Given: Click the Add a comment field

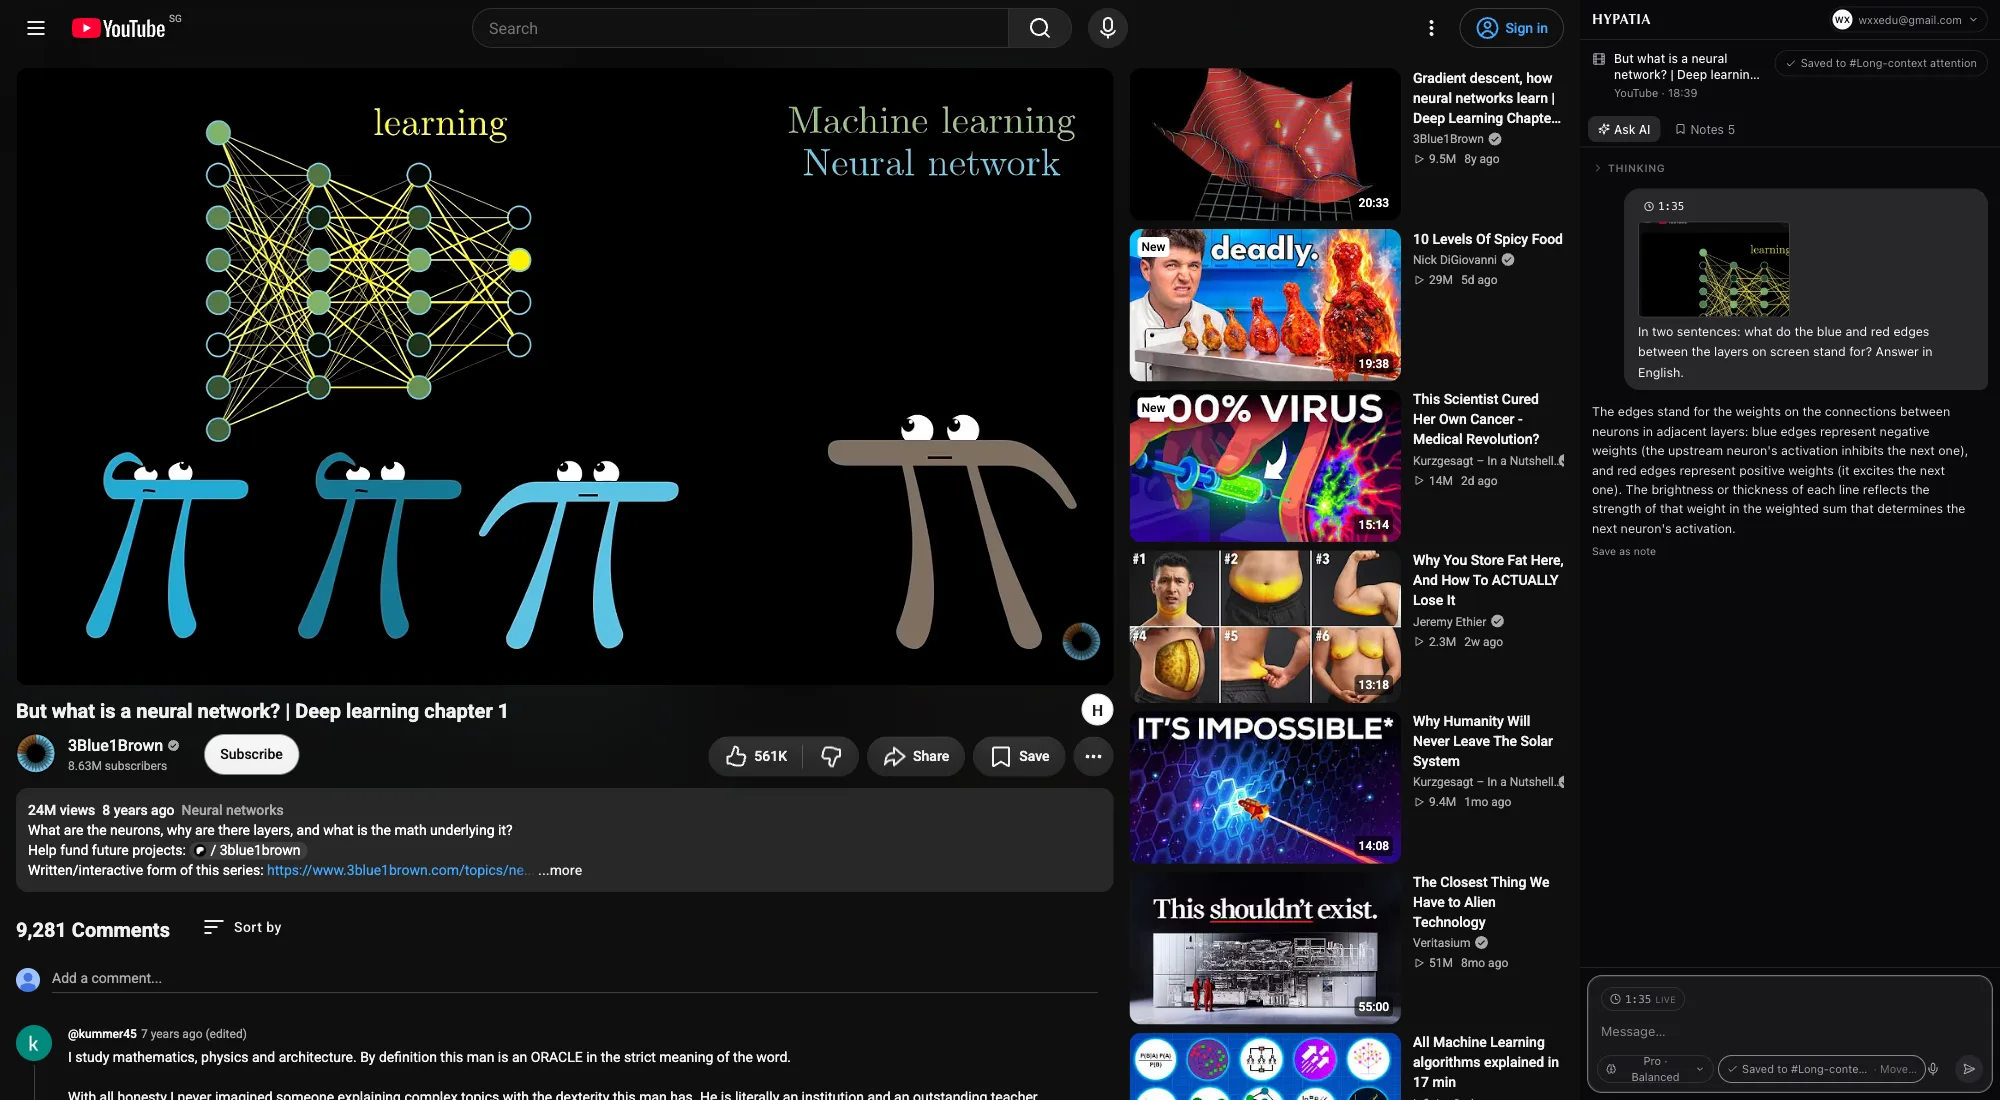Looking at the screenshot, I should tap(574, 979).
